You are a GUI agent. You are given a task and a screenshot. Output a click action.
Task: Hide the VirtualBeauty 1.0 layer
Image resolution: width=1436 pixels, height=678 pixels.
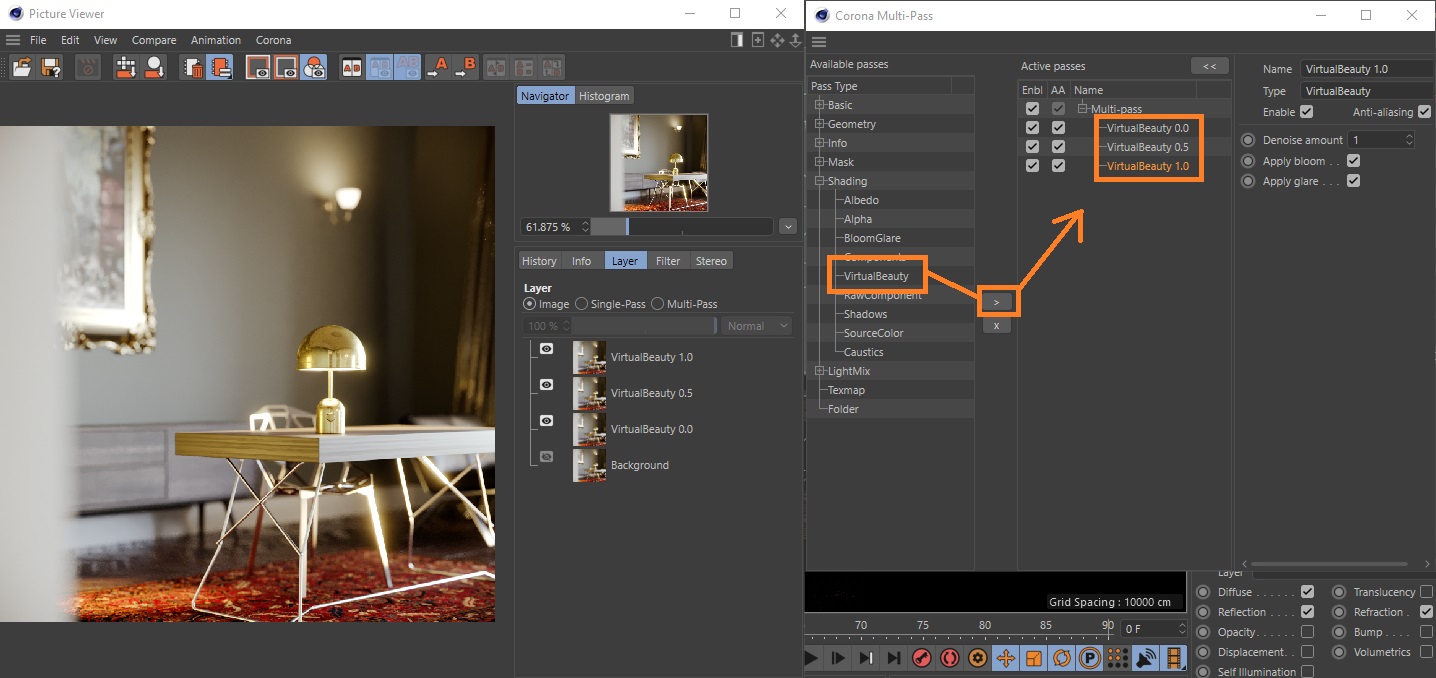[x=546, y=349]
